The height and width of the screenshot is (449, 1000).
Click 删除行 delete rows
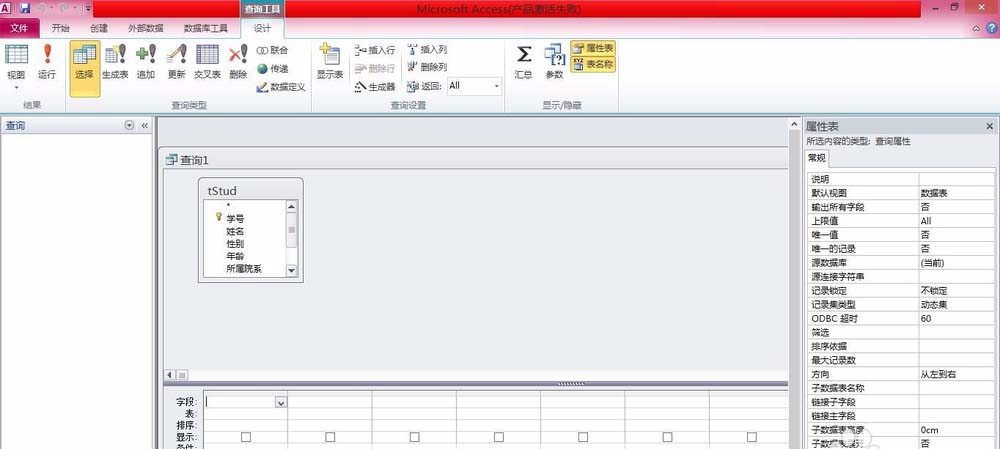[x=375, y=68]
